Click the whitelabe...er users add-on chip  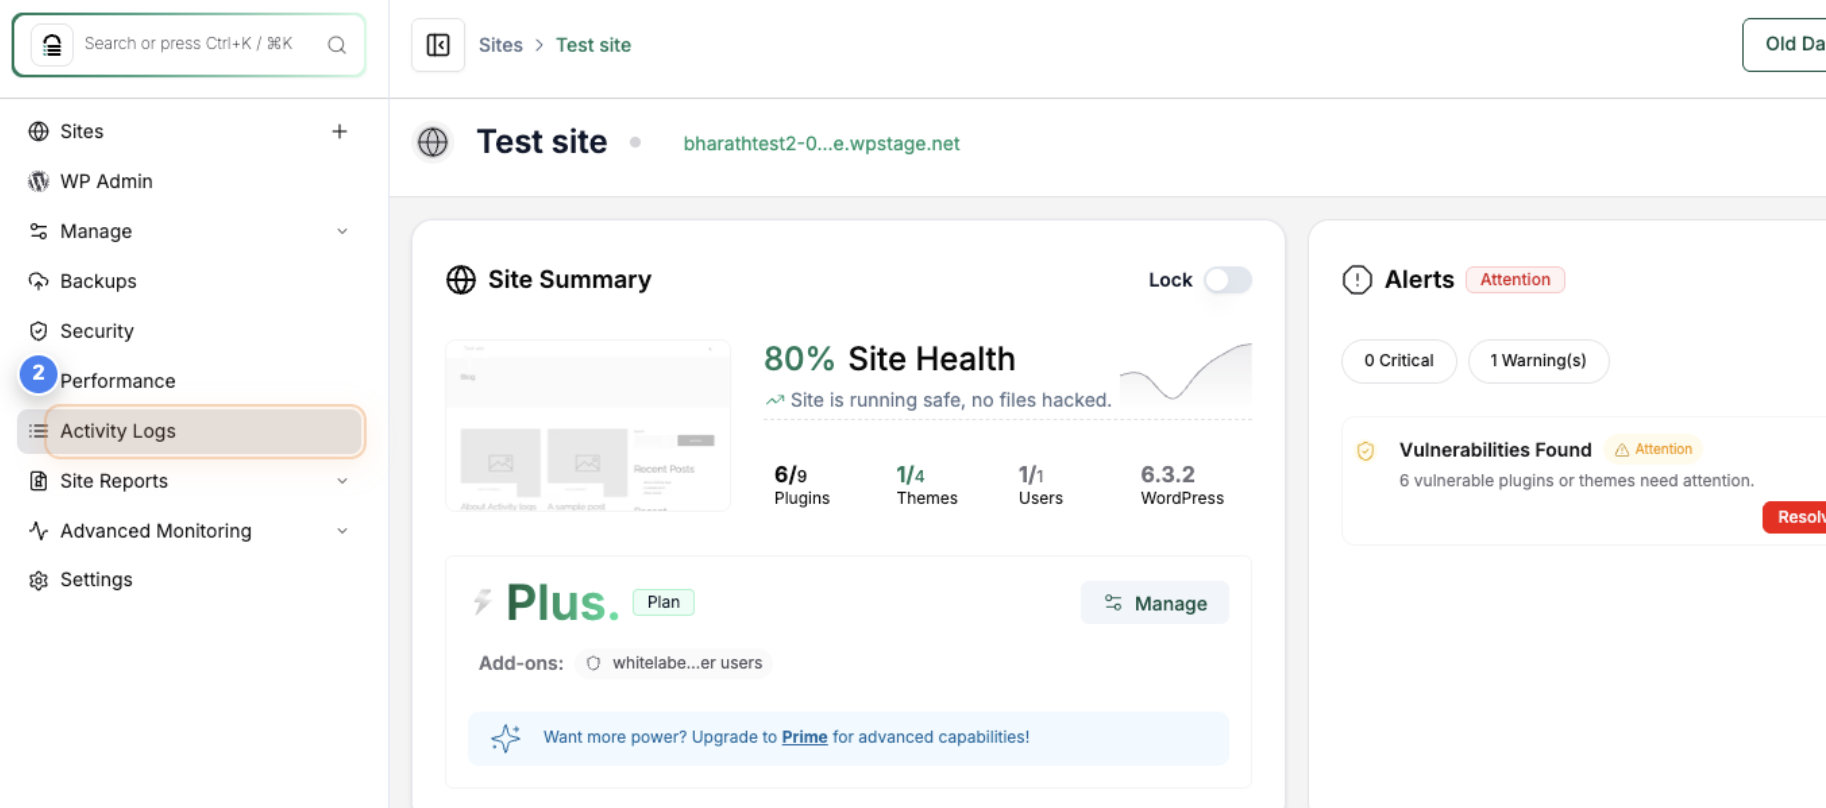pyautogui.click(x=673, y=663)
